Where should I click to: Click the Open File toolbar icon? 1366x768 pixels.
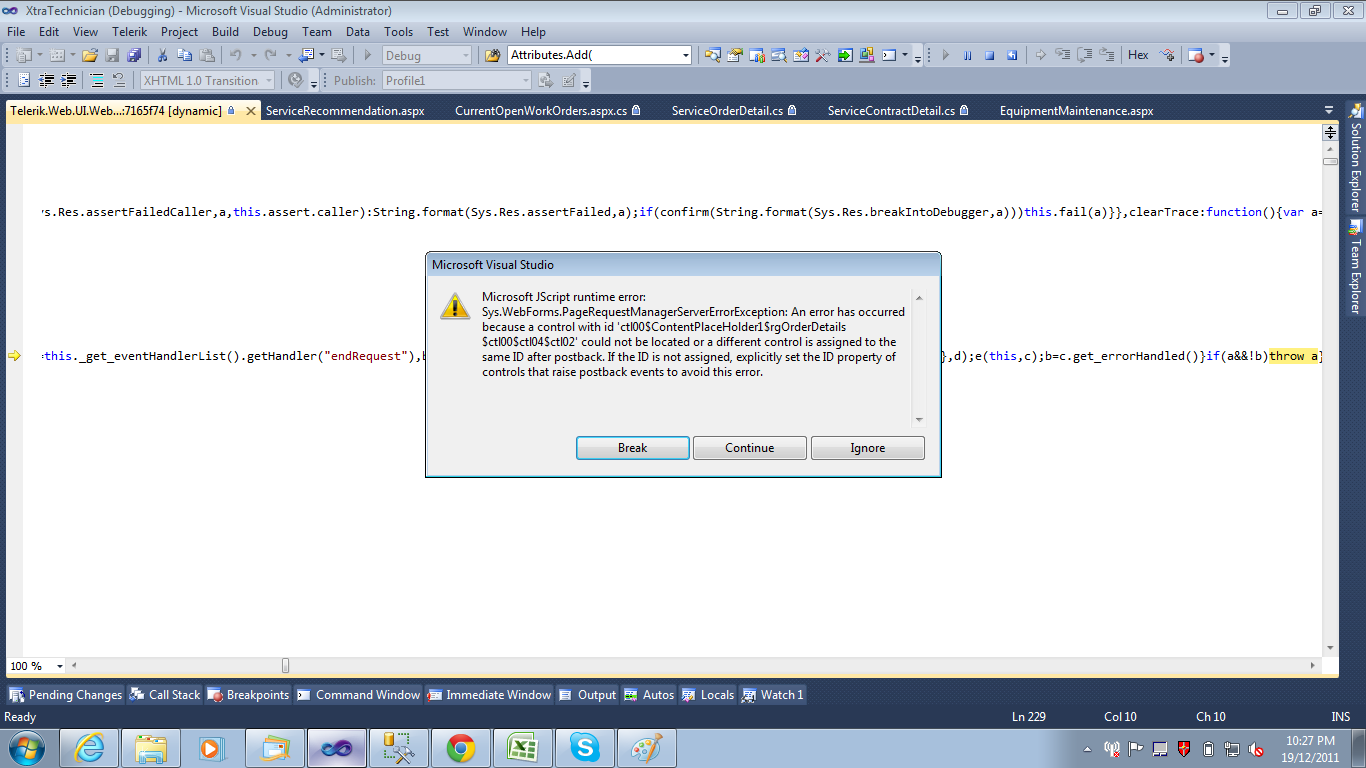(x=90, y=56)
